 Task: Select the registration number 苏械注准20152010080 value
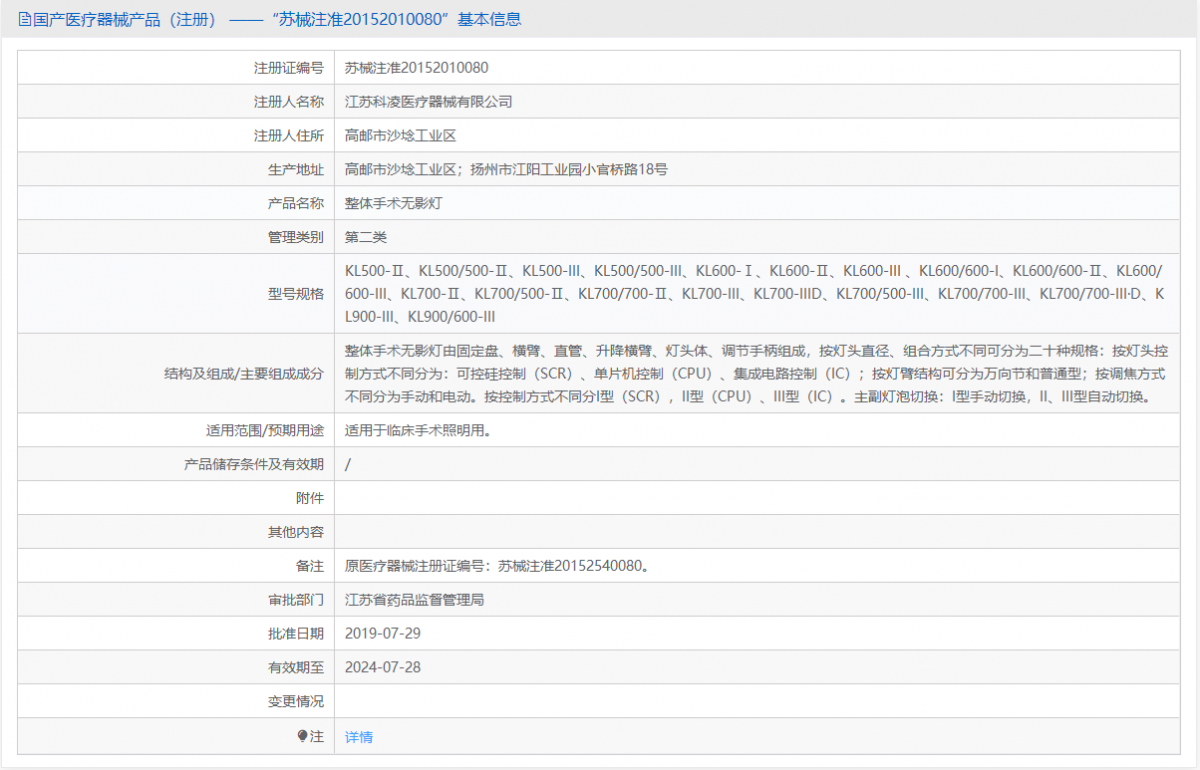(417, 68)
